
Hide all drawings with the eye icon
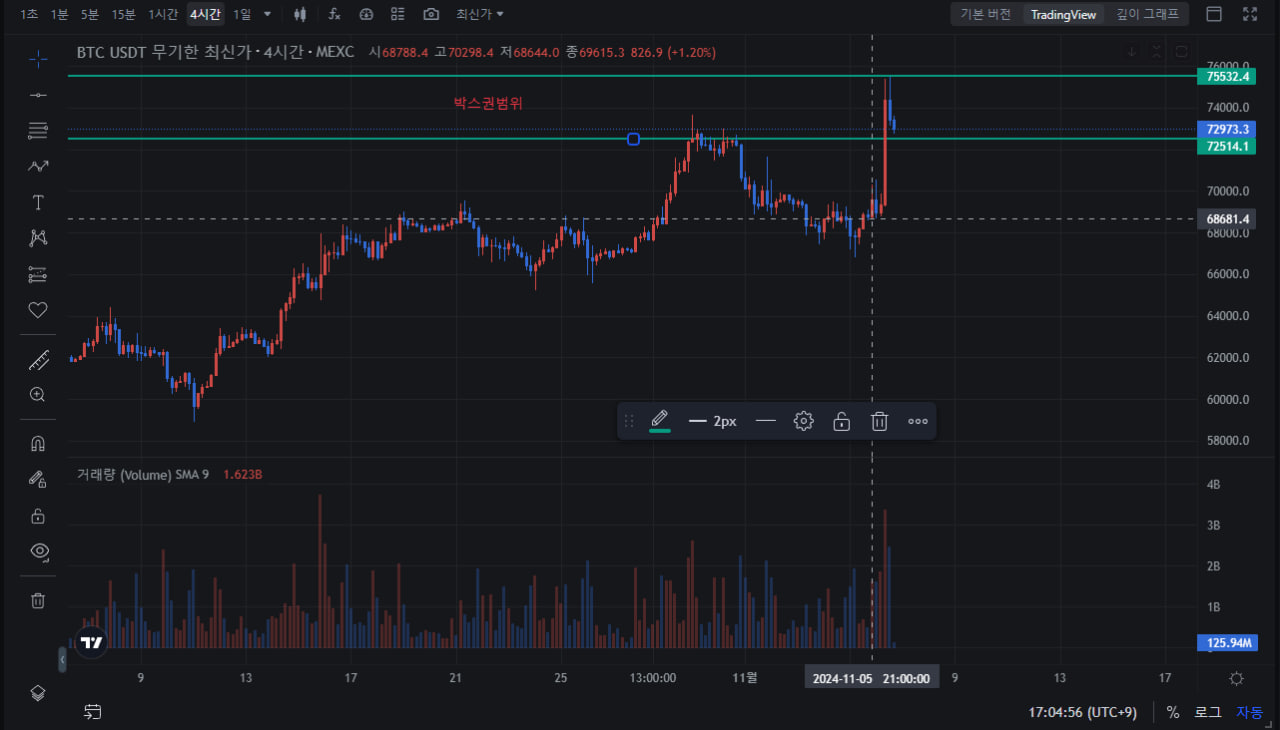point(38,552)
